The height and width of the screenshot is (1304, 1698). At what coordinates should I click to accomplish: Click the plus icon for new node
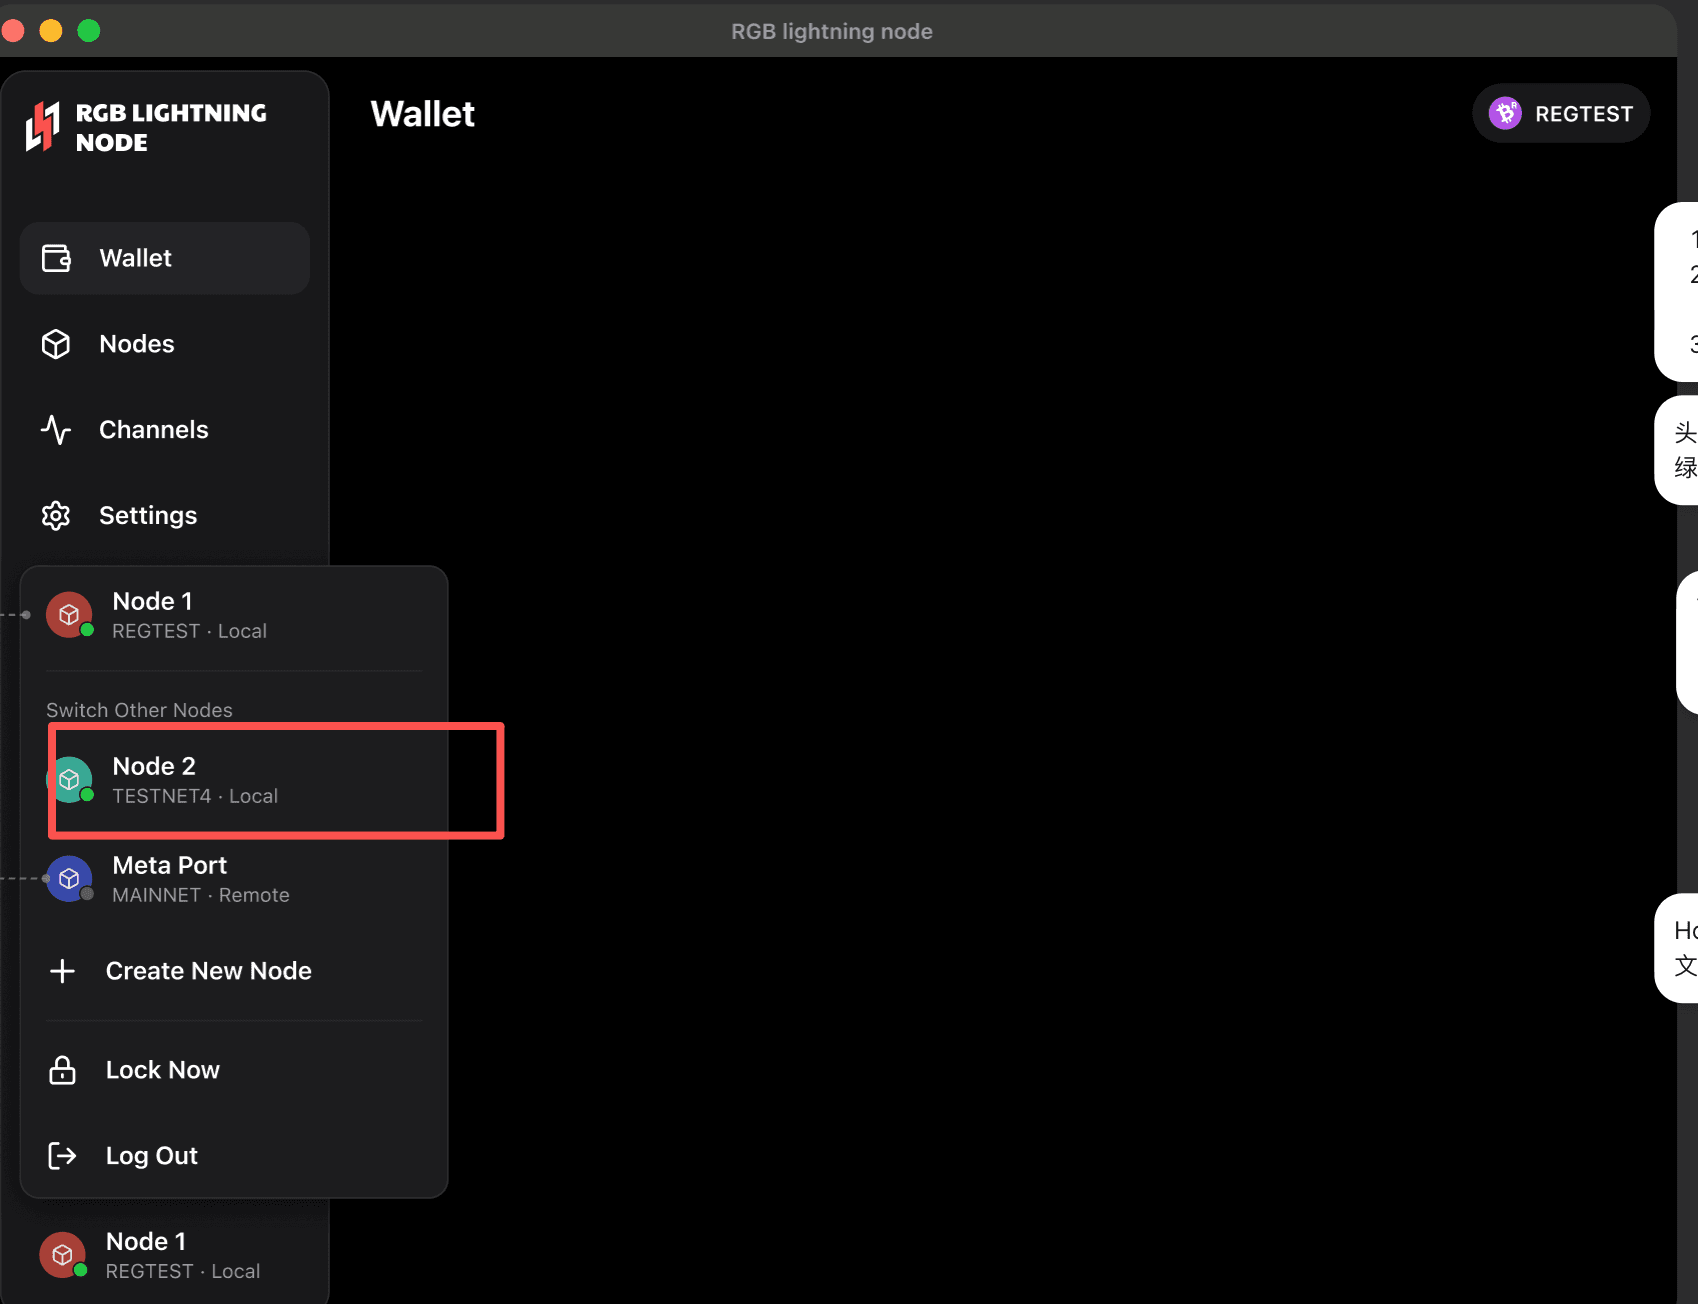(x=62, y=971)
